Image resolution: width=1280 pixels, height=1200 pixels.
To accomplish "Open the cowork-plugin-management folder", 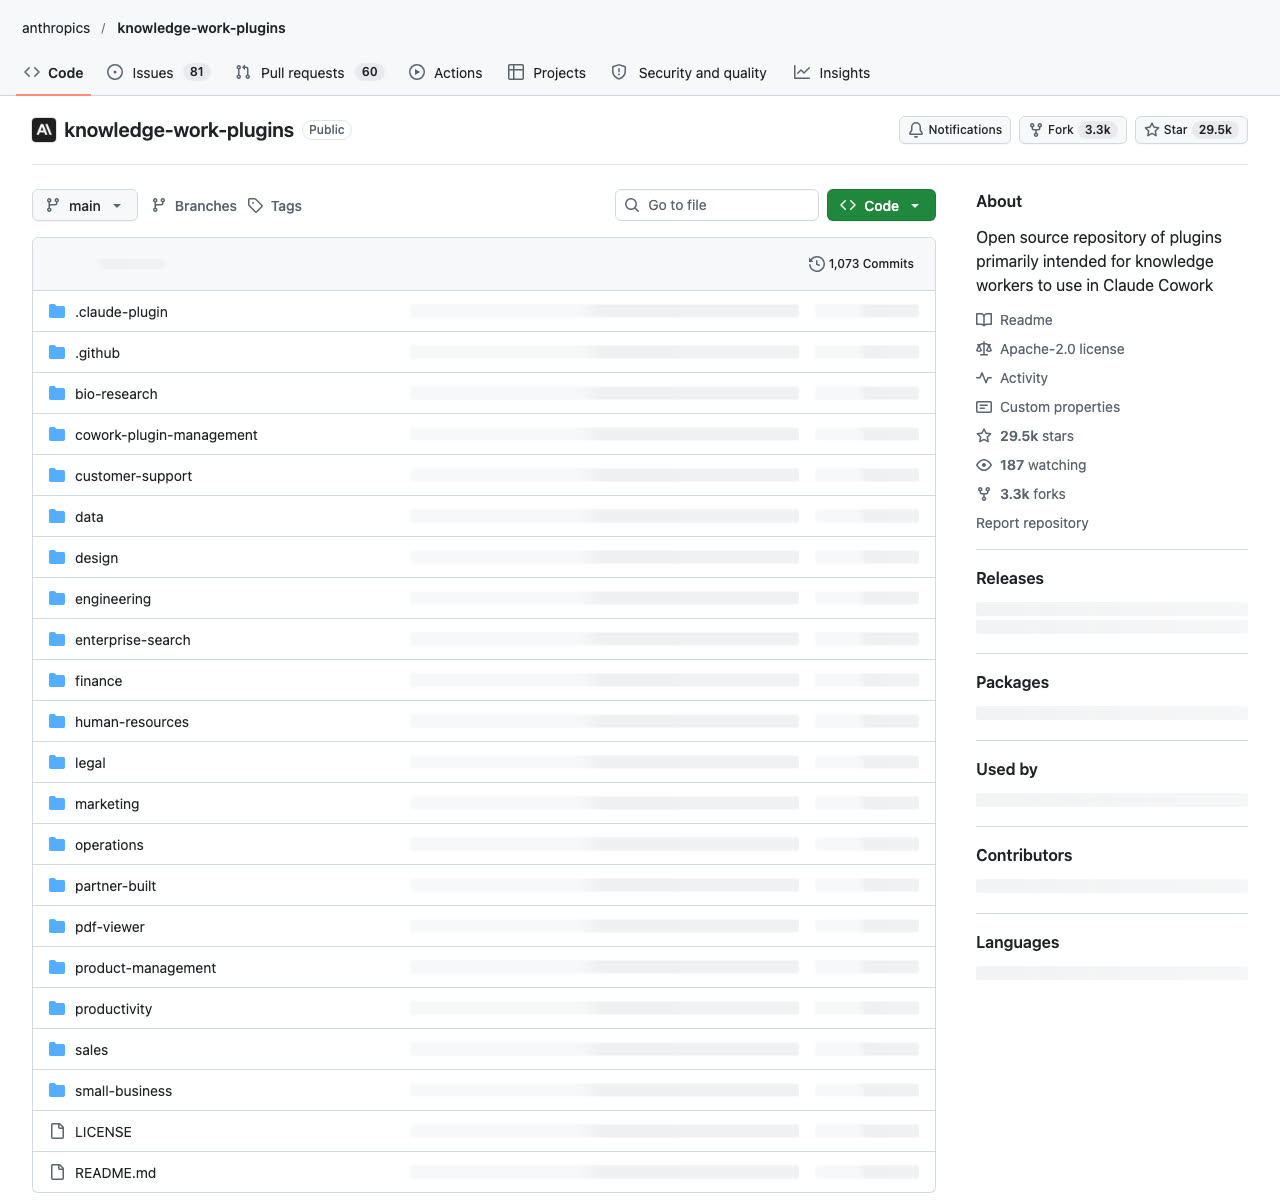I will click(166, 435).
